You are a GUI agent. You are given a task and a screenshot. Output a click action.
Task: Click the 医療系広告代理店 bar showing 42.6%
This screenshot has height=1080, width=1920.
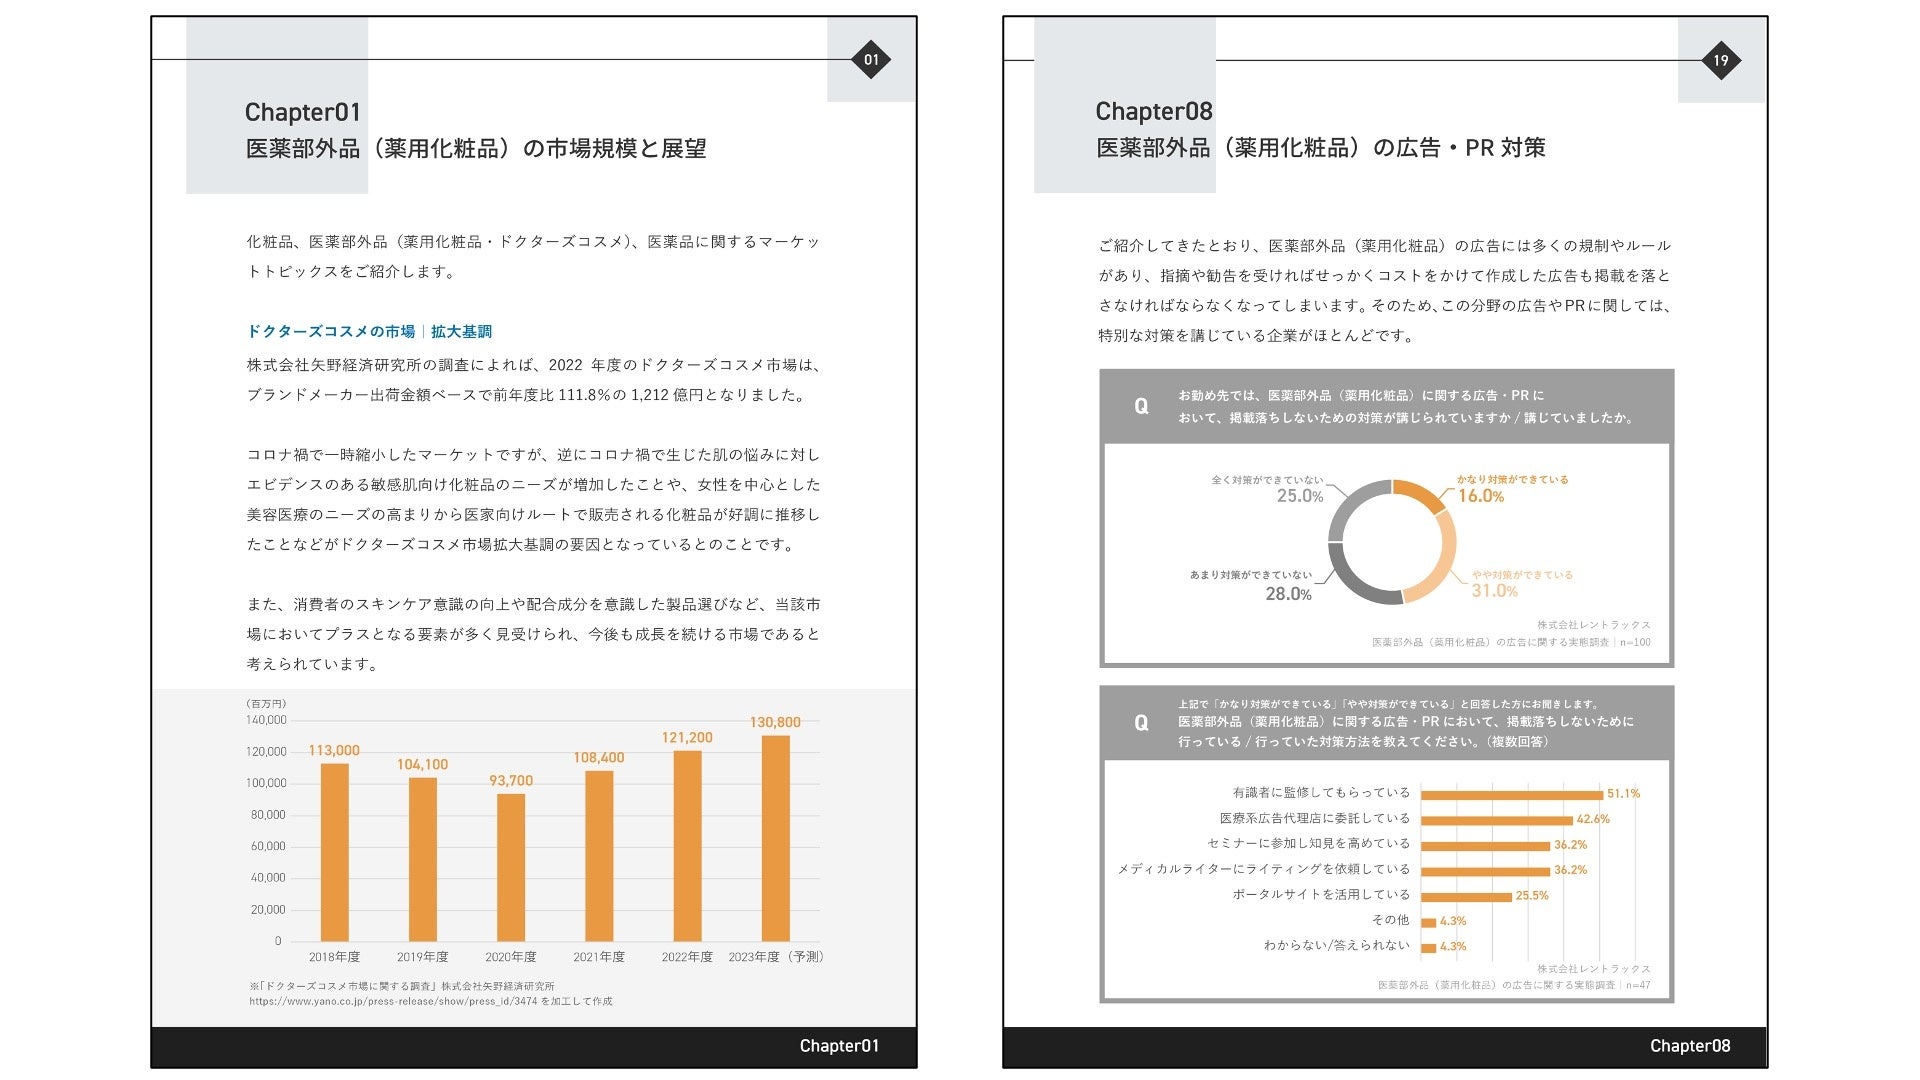pyautogui.click(x=1496, y=820)
